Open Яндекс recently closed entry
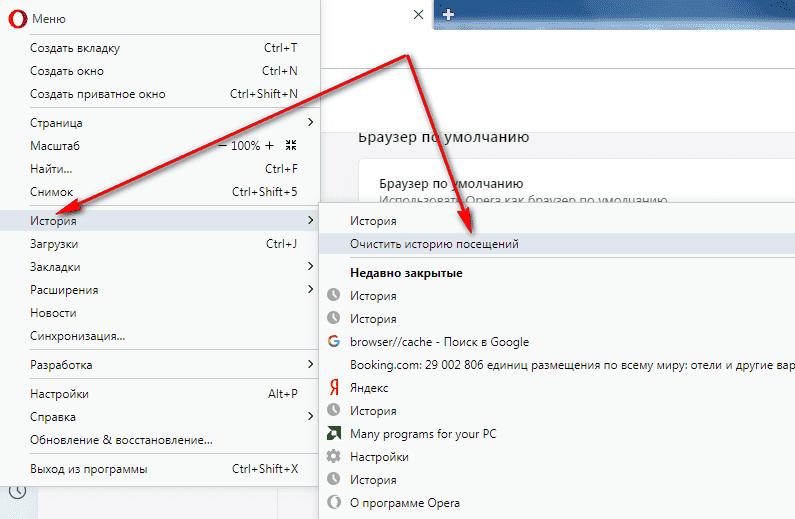 click(x=557, y=388)
